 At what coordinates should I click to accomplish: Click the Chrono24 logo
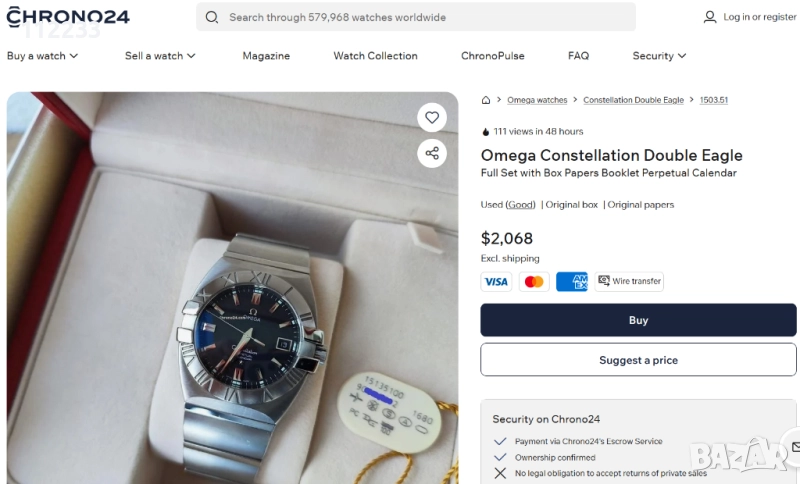pos(68,17)
